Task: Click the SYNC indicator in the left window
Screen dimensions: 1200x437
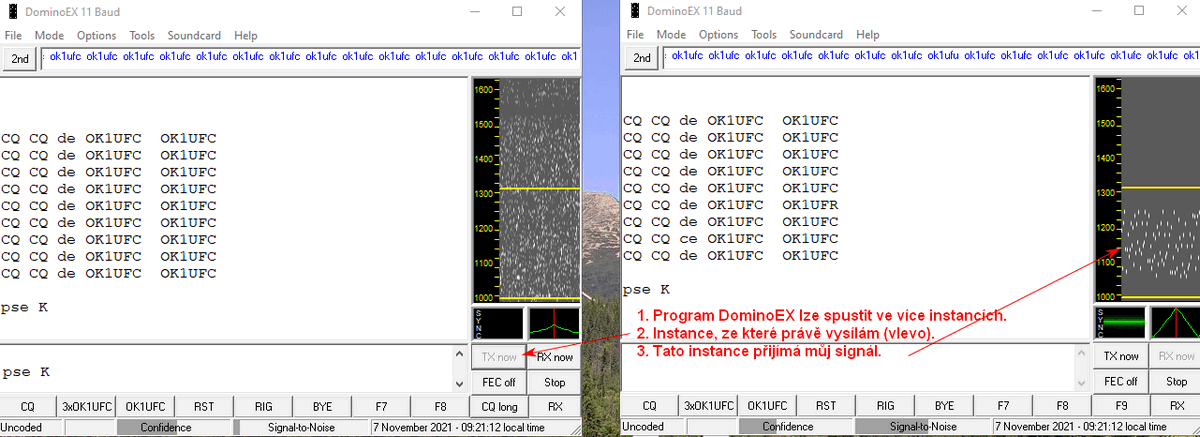Action: point(497,323)
